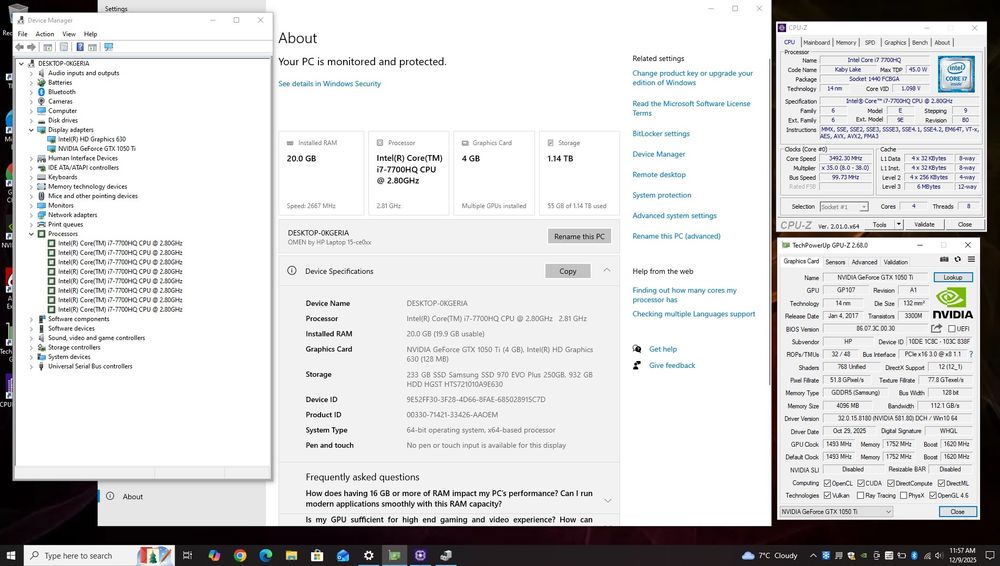Click the CPU-Z purple taskbar icon

(x=420, y=556)
